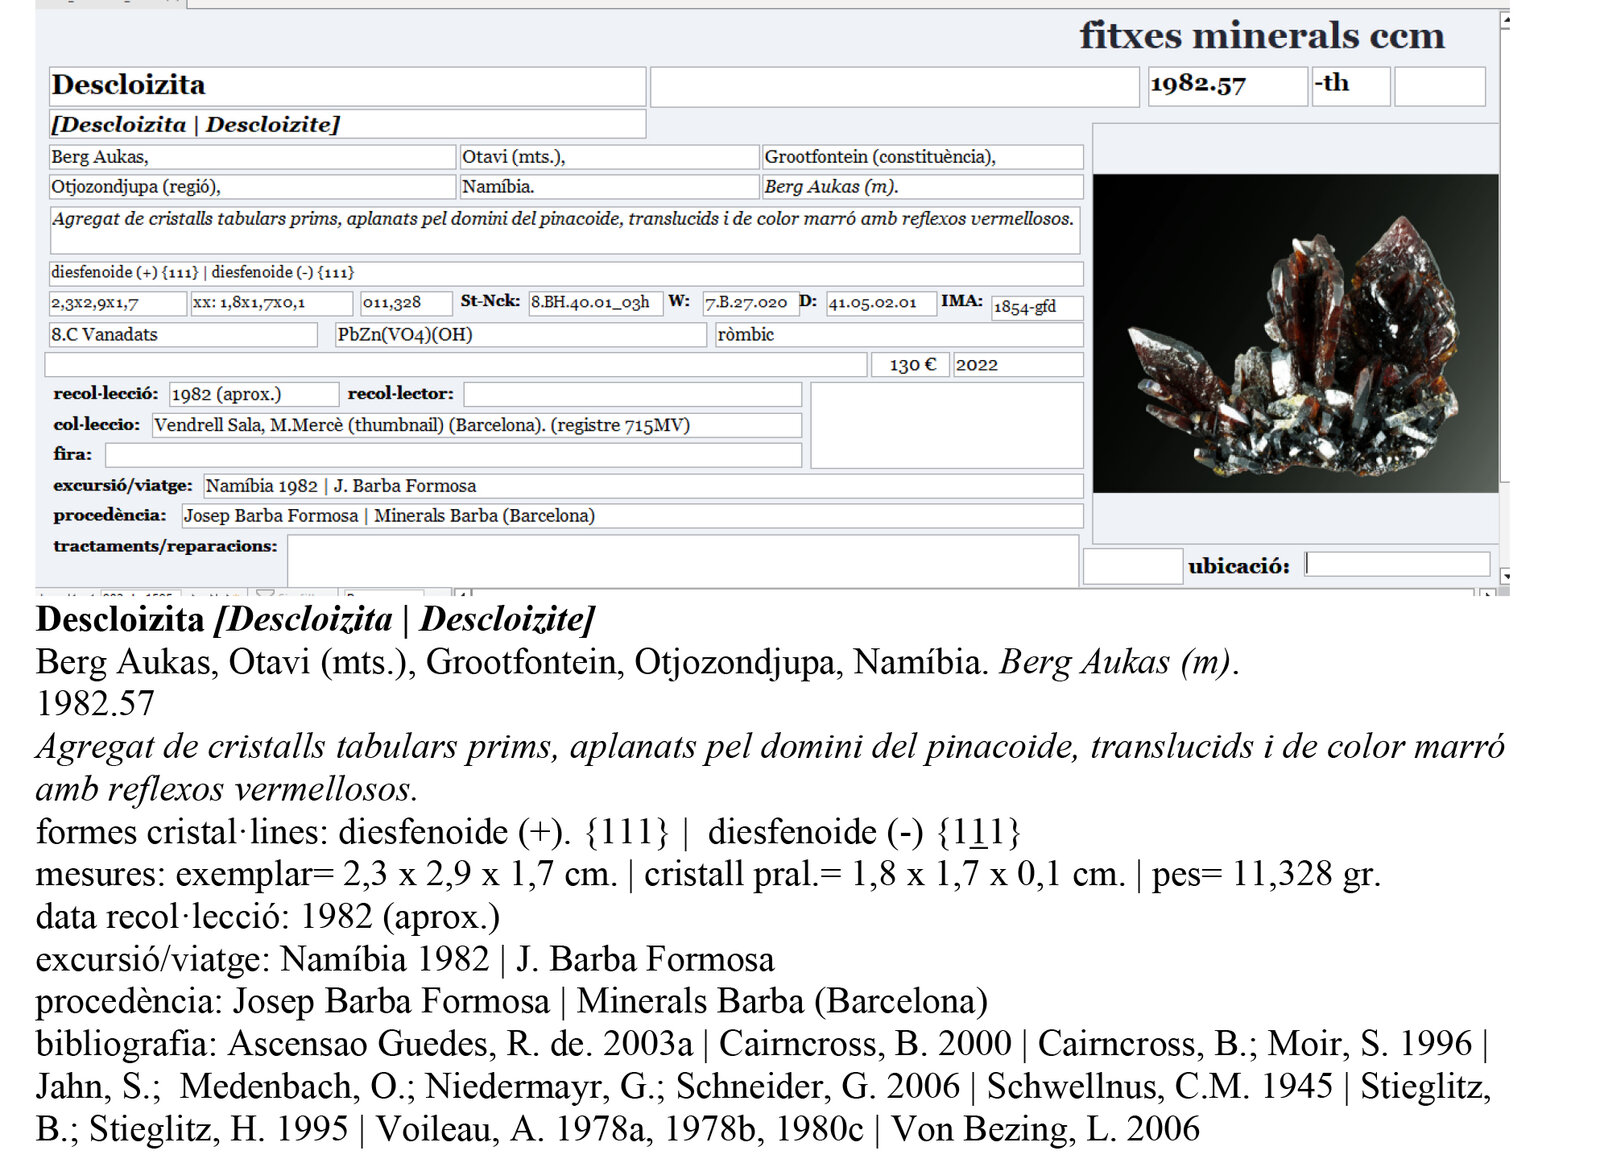The image size is (1600, 1159).
Task: Click the procedència field 'Josep Barba Formosa'
Action: pyautogui.click(x=632, y=516)
